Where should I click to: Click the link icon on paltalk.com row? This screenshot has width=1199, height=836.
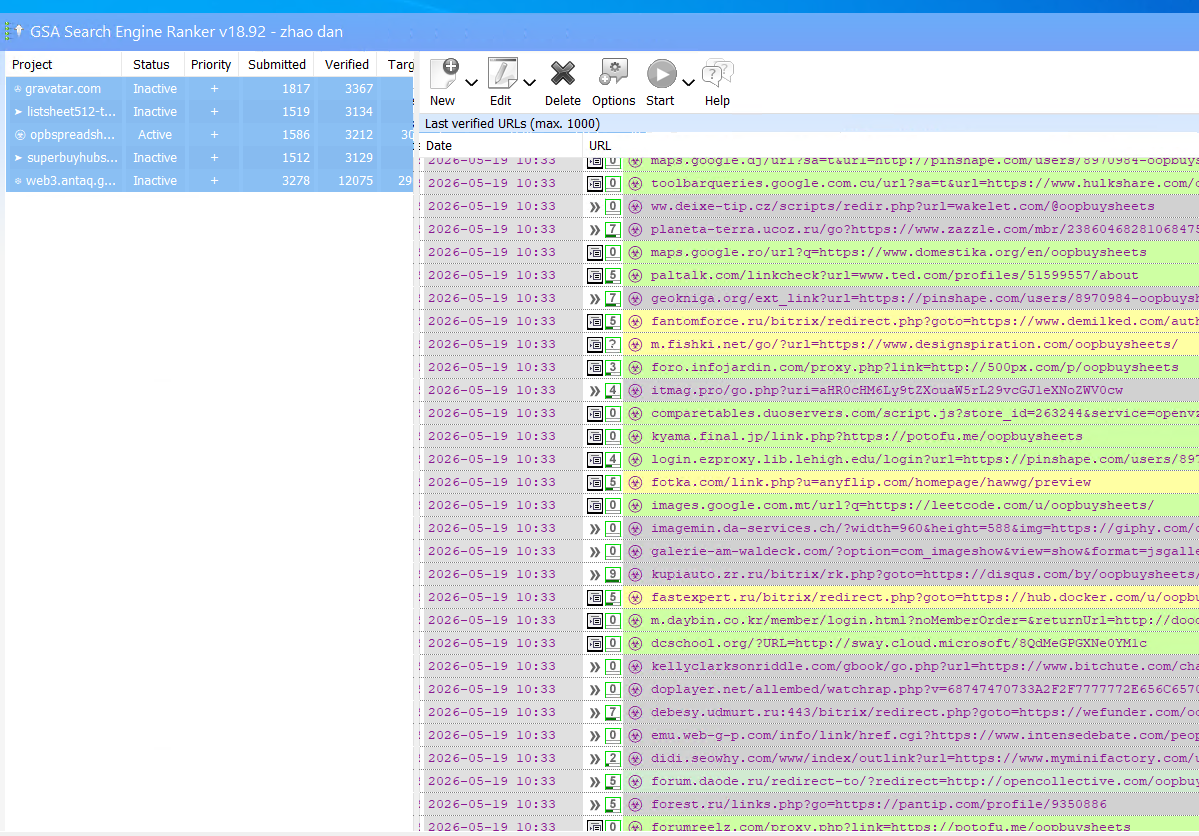[595, 275]
